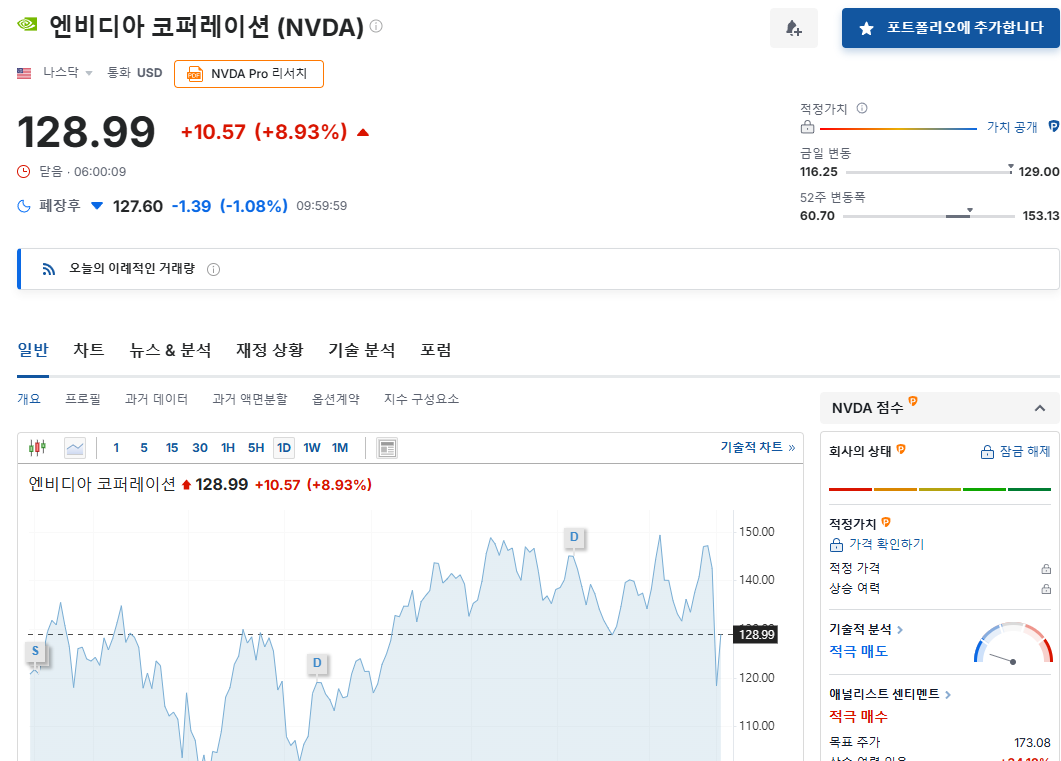Image resolution: width=1061 pixels, height=761 pixels.
Task: Click the 포트폴리오에 추가합니다 button
Action: [949, 28]
